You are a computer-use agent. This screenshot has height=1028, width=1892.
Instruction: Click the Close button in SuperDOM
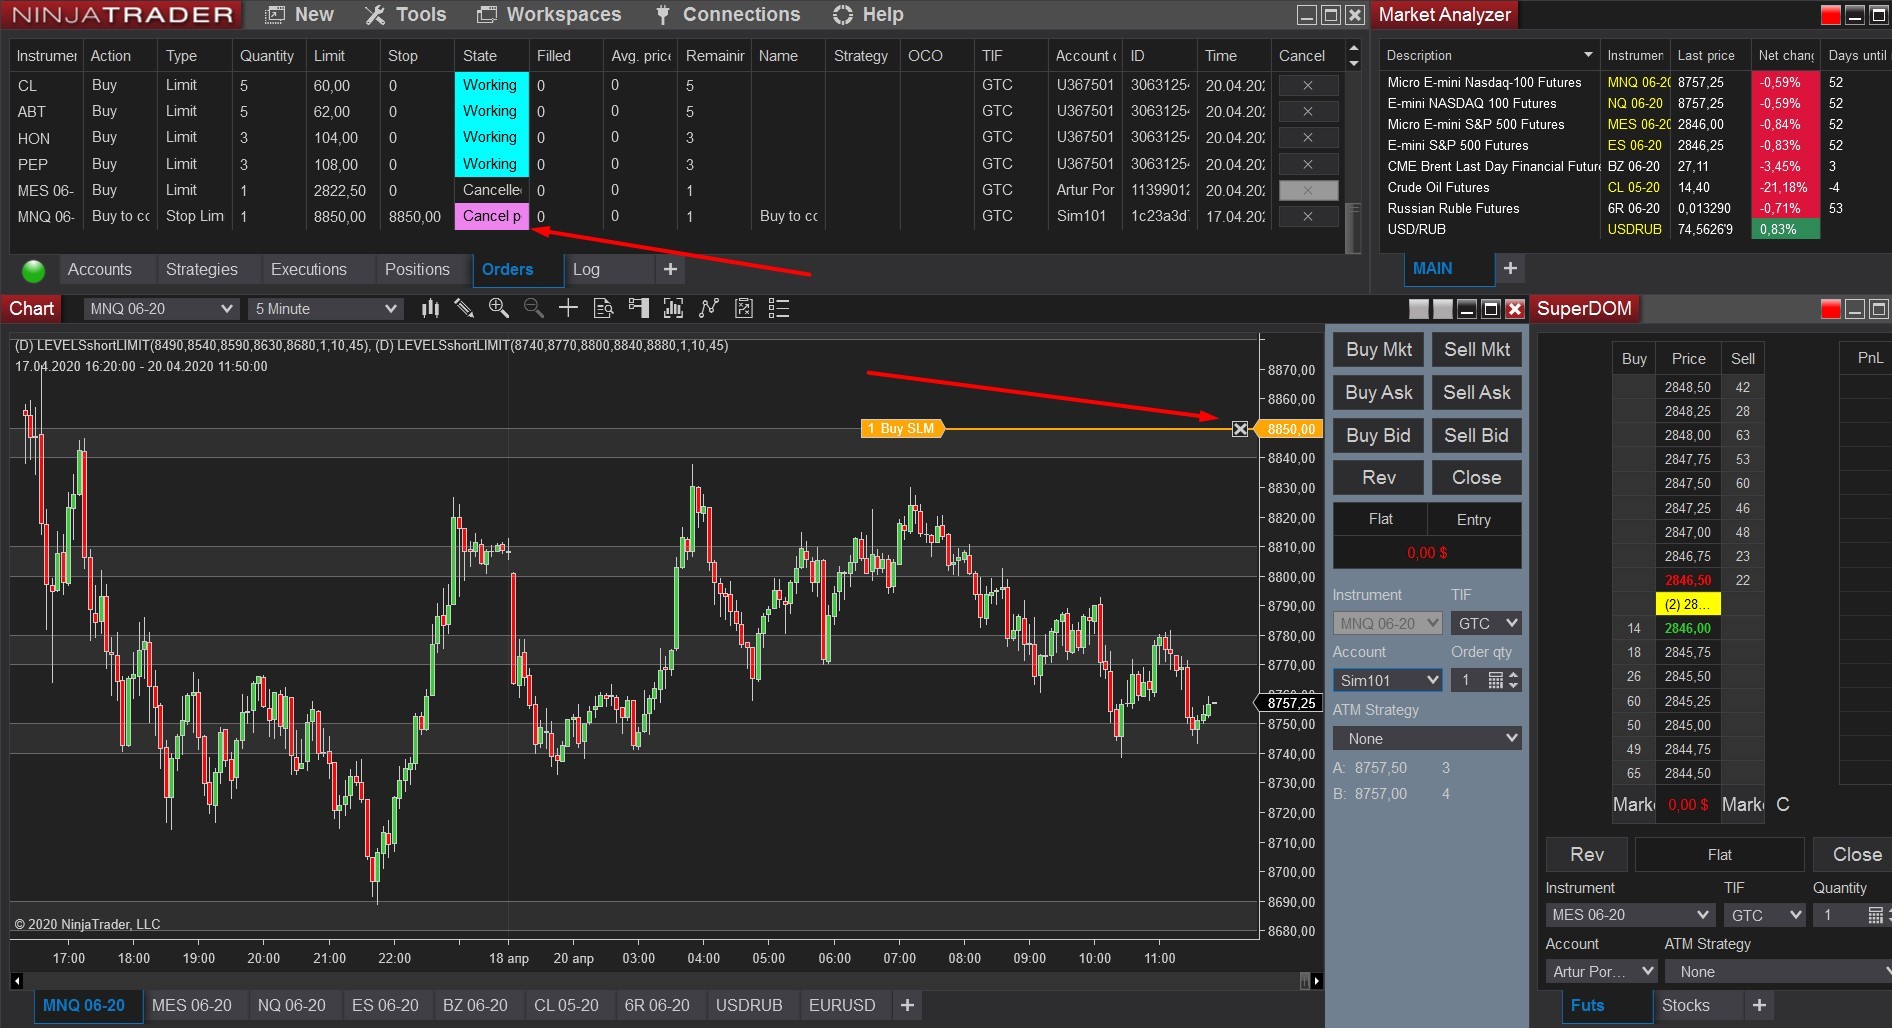click(x=1857, y=854)
